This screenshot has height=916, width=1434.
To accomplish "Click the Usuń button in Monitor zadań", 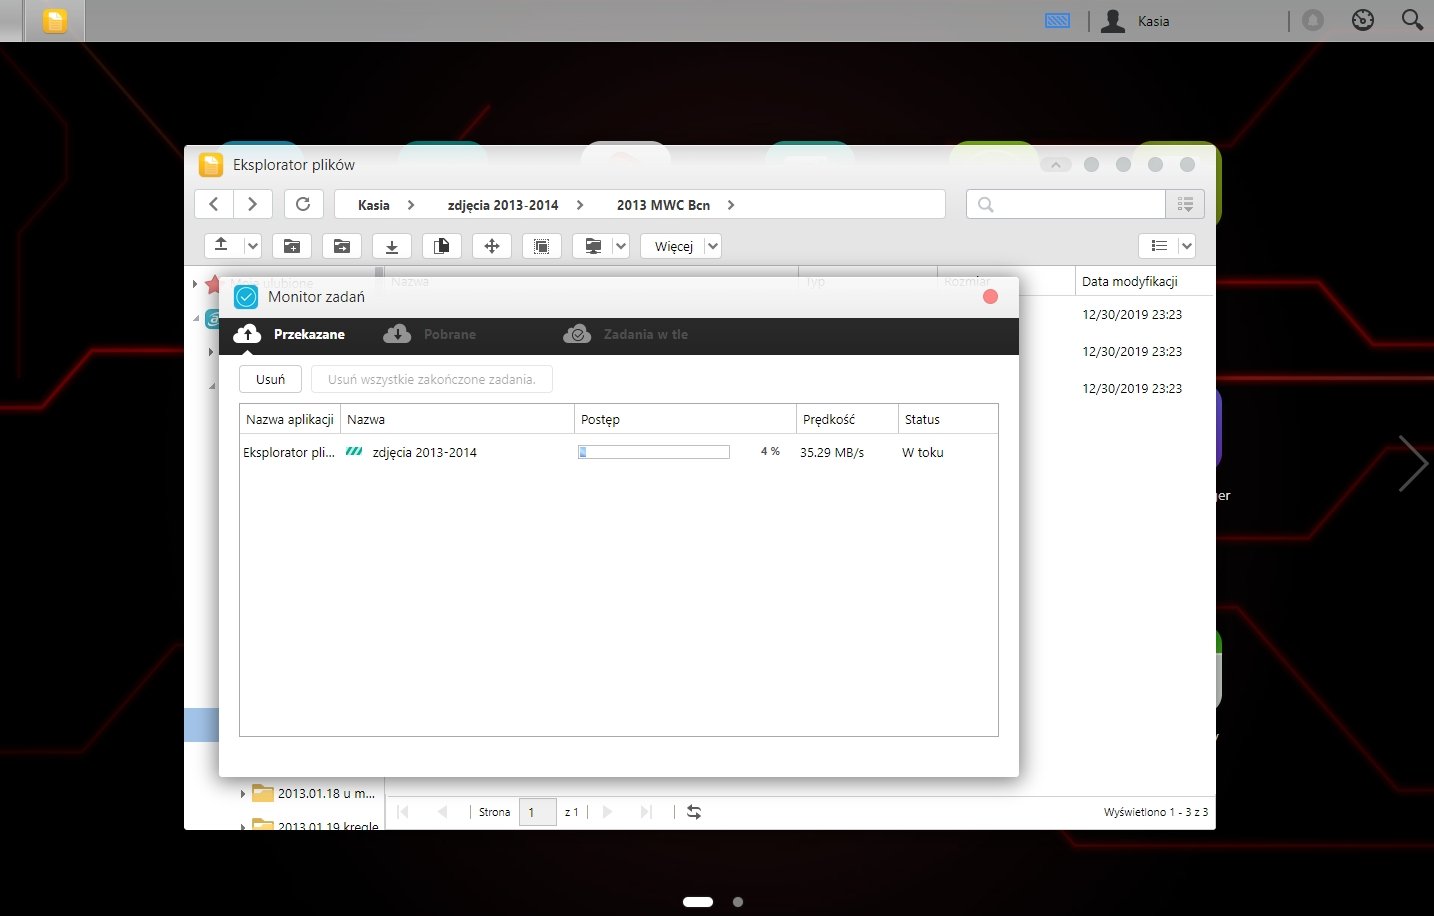I will (x=270, y=379).
